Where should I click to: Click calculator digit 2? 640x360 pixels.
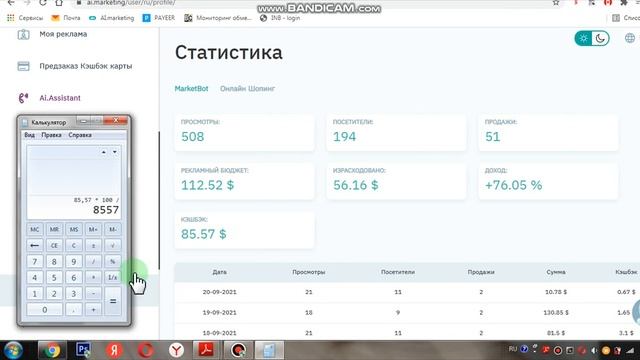54,293
